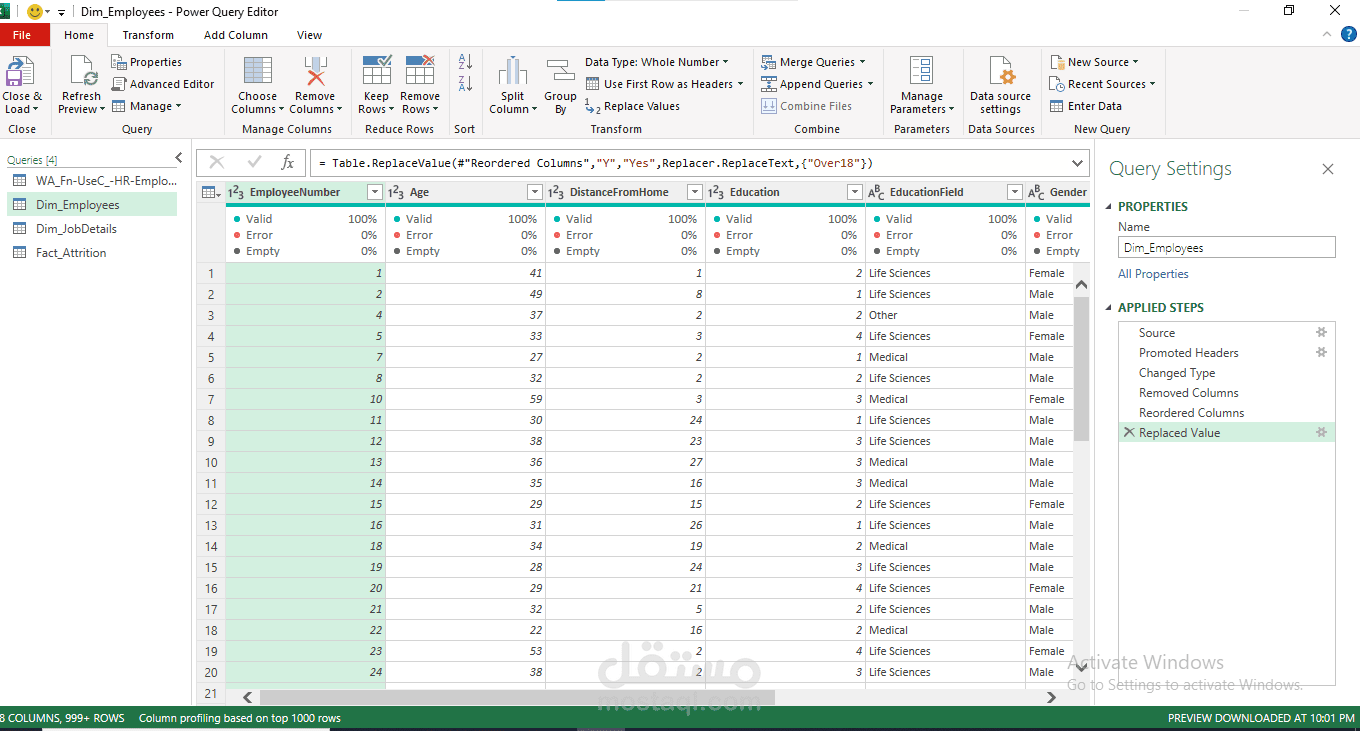Open the Source step settings gear
Screen dimensions: 1360x731
pos(1321,333)
